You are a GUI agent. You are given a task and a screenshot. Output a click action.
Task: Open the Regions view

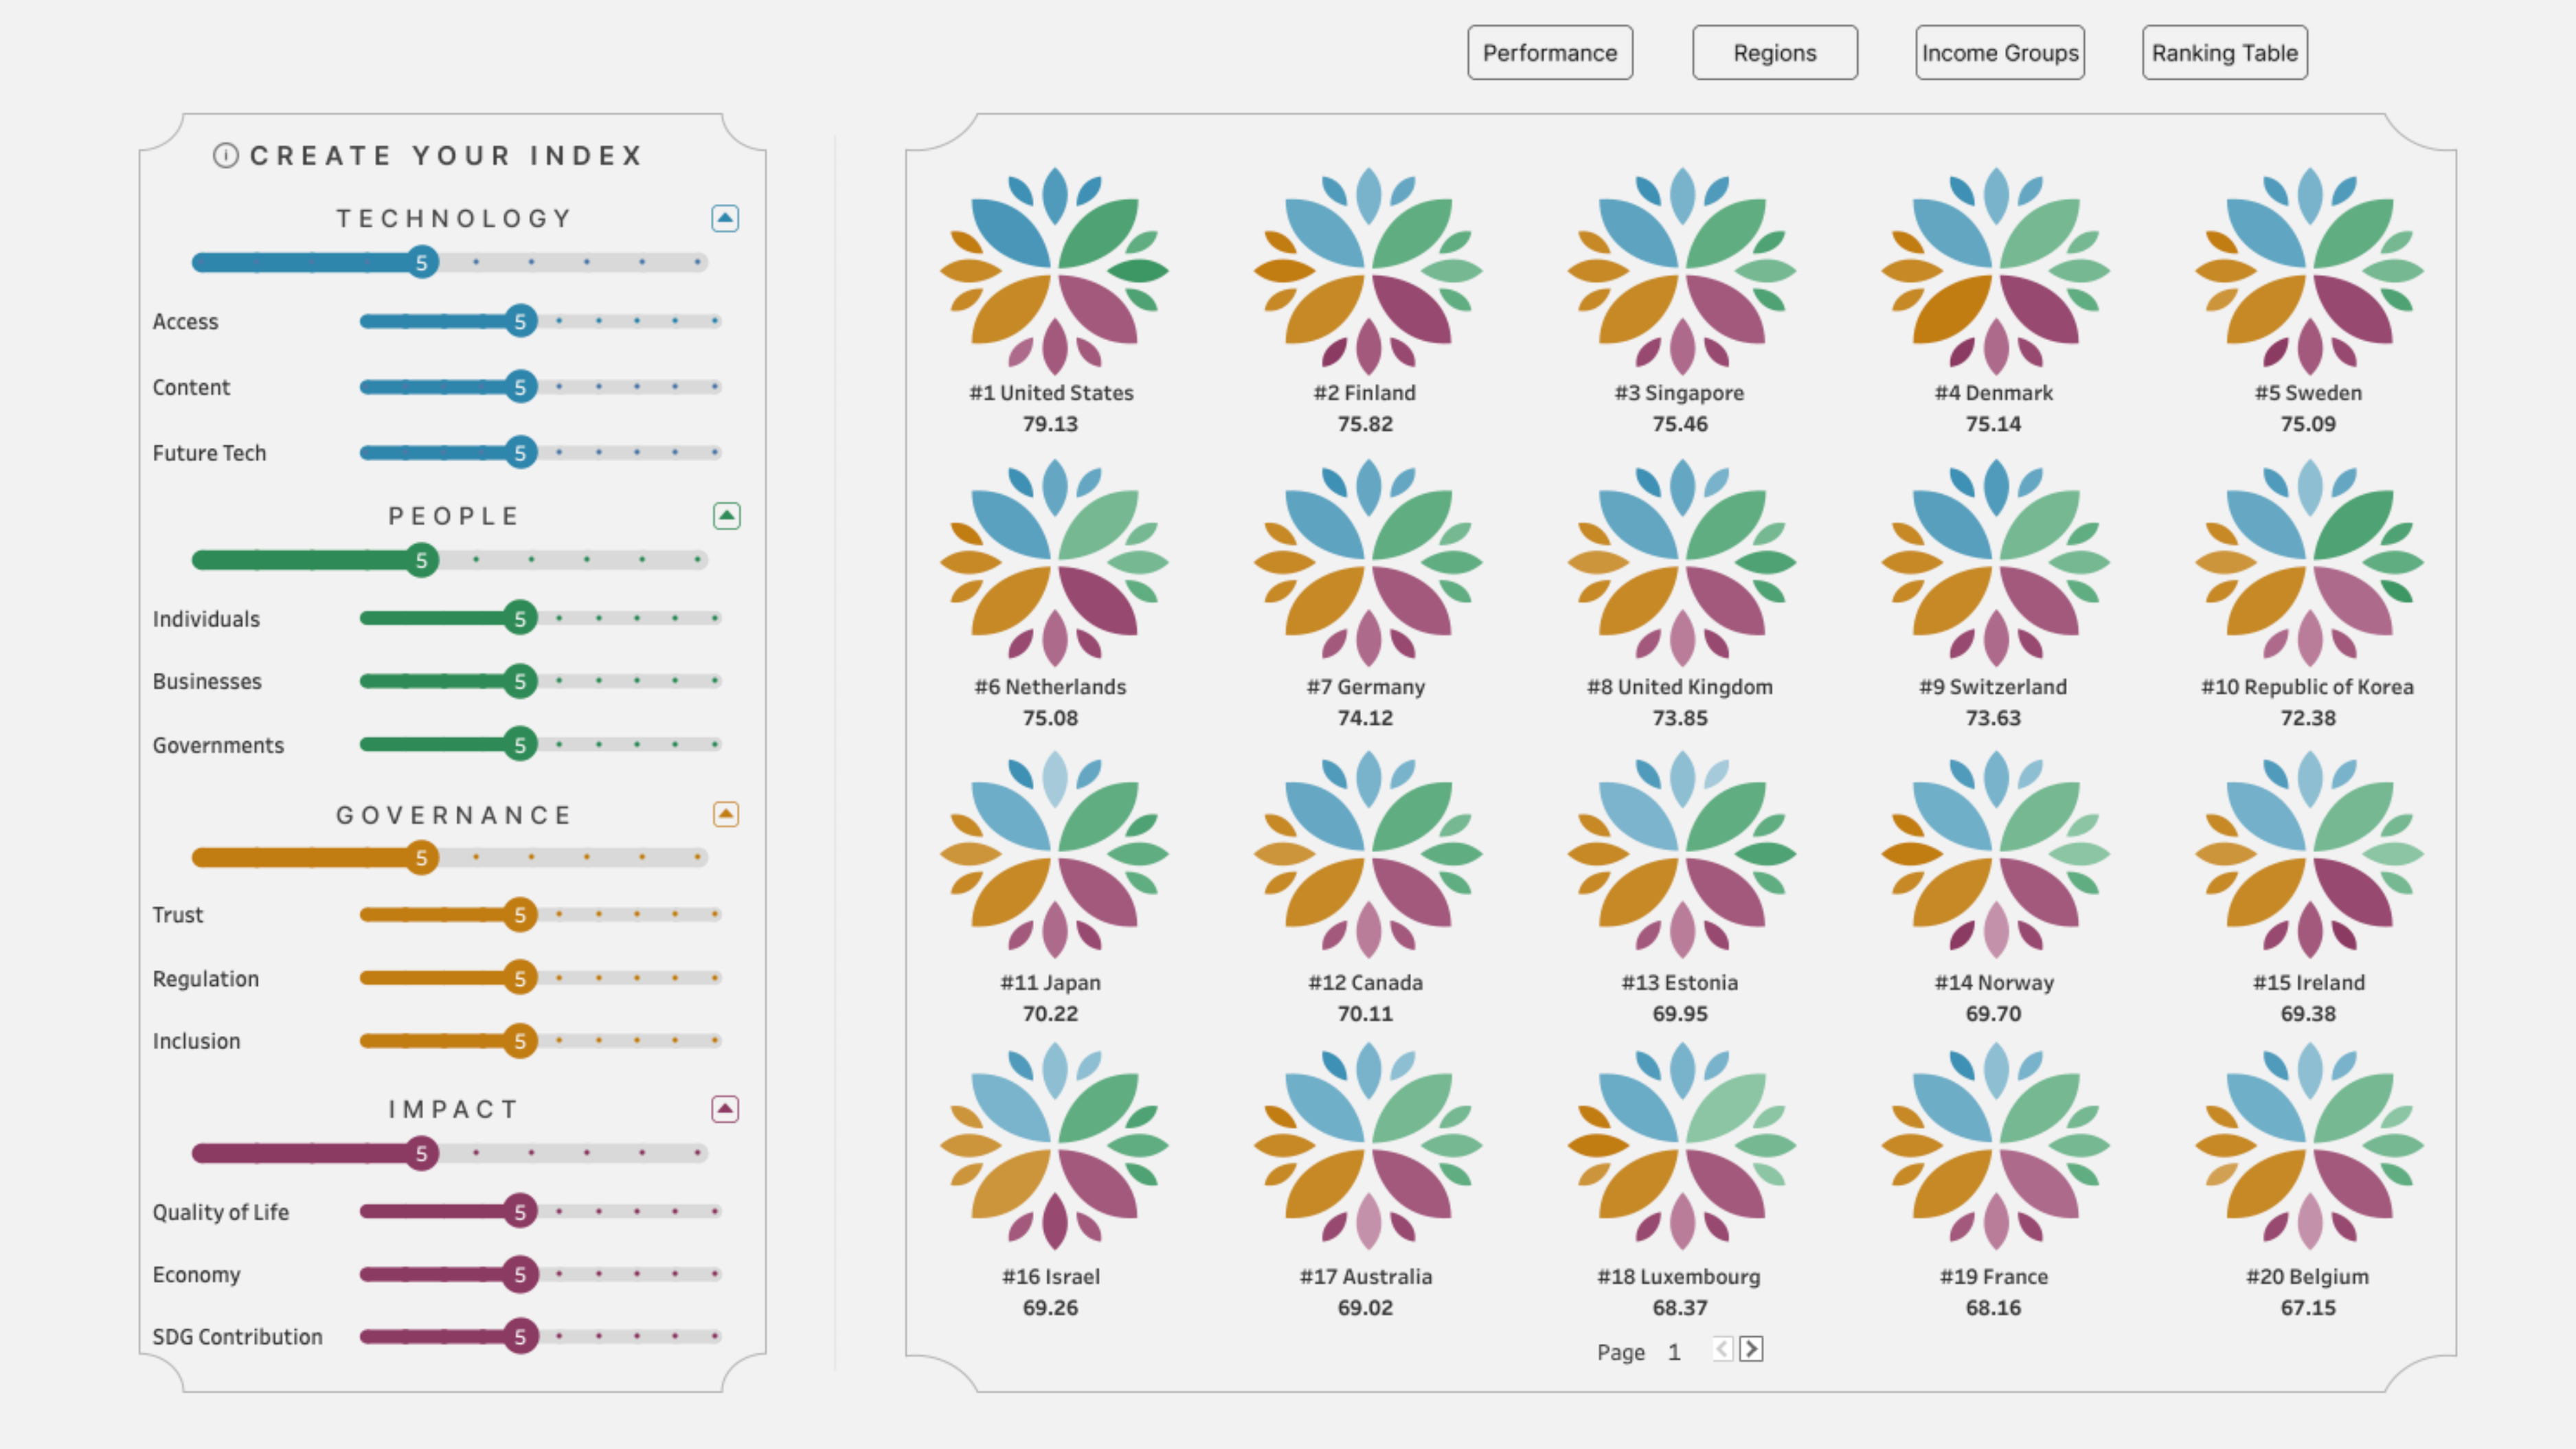click(x=1775, y=52)
